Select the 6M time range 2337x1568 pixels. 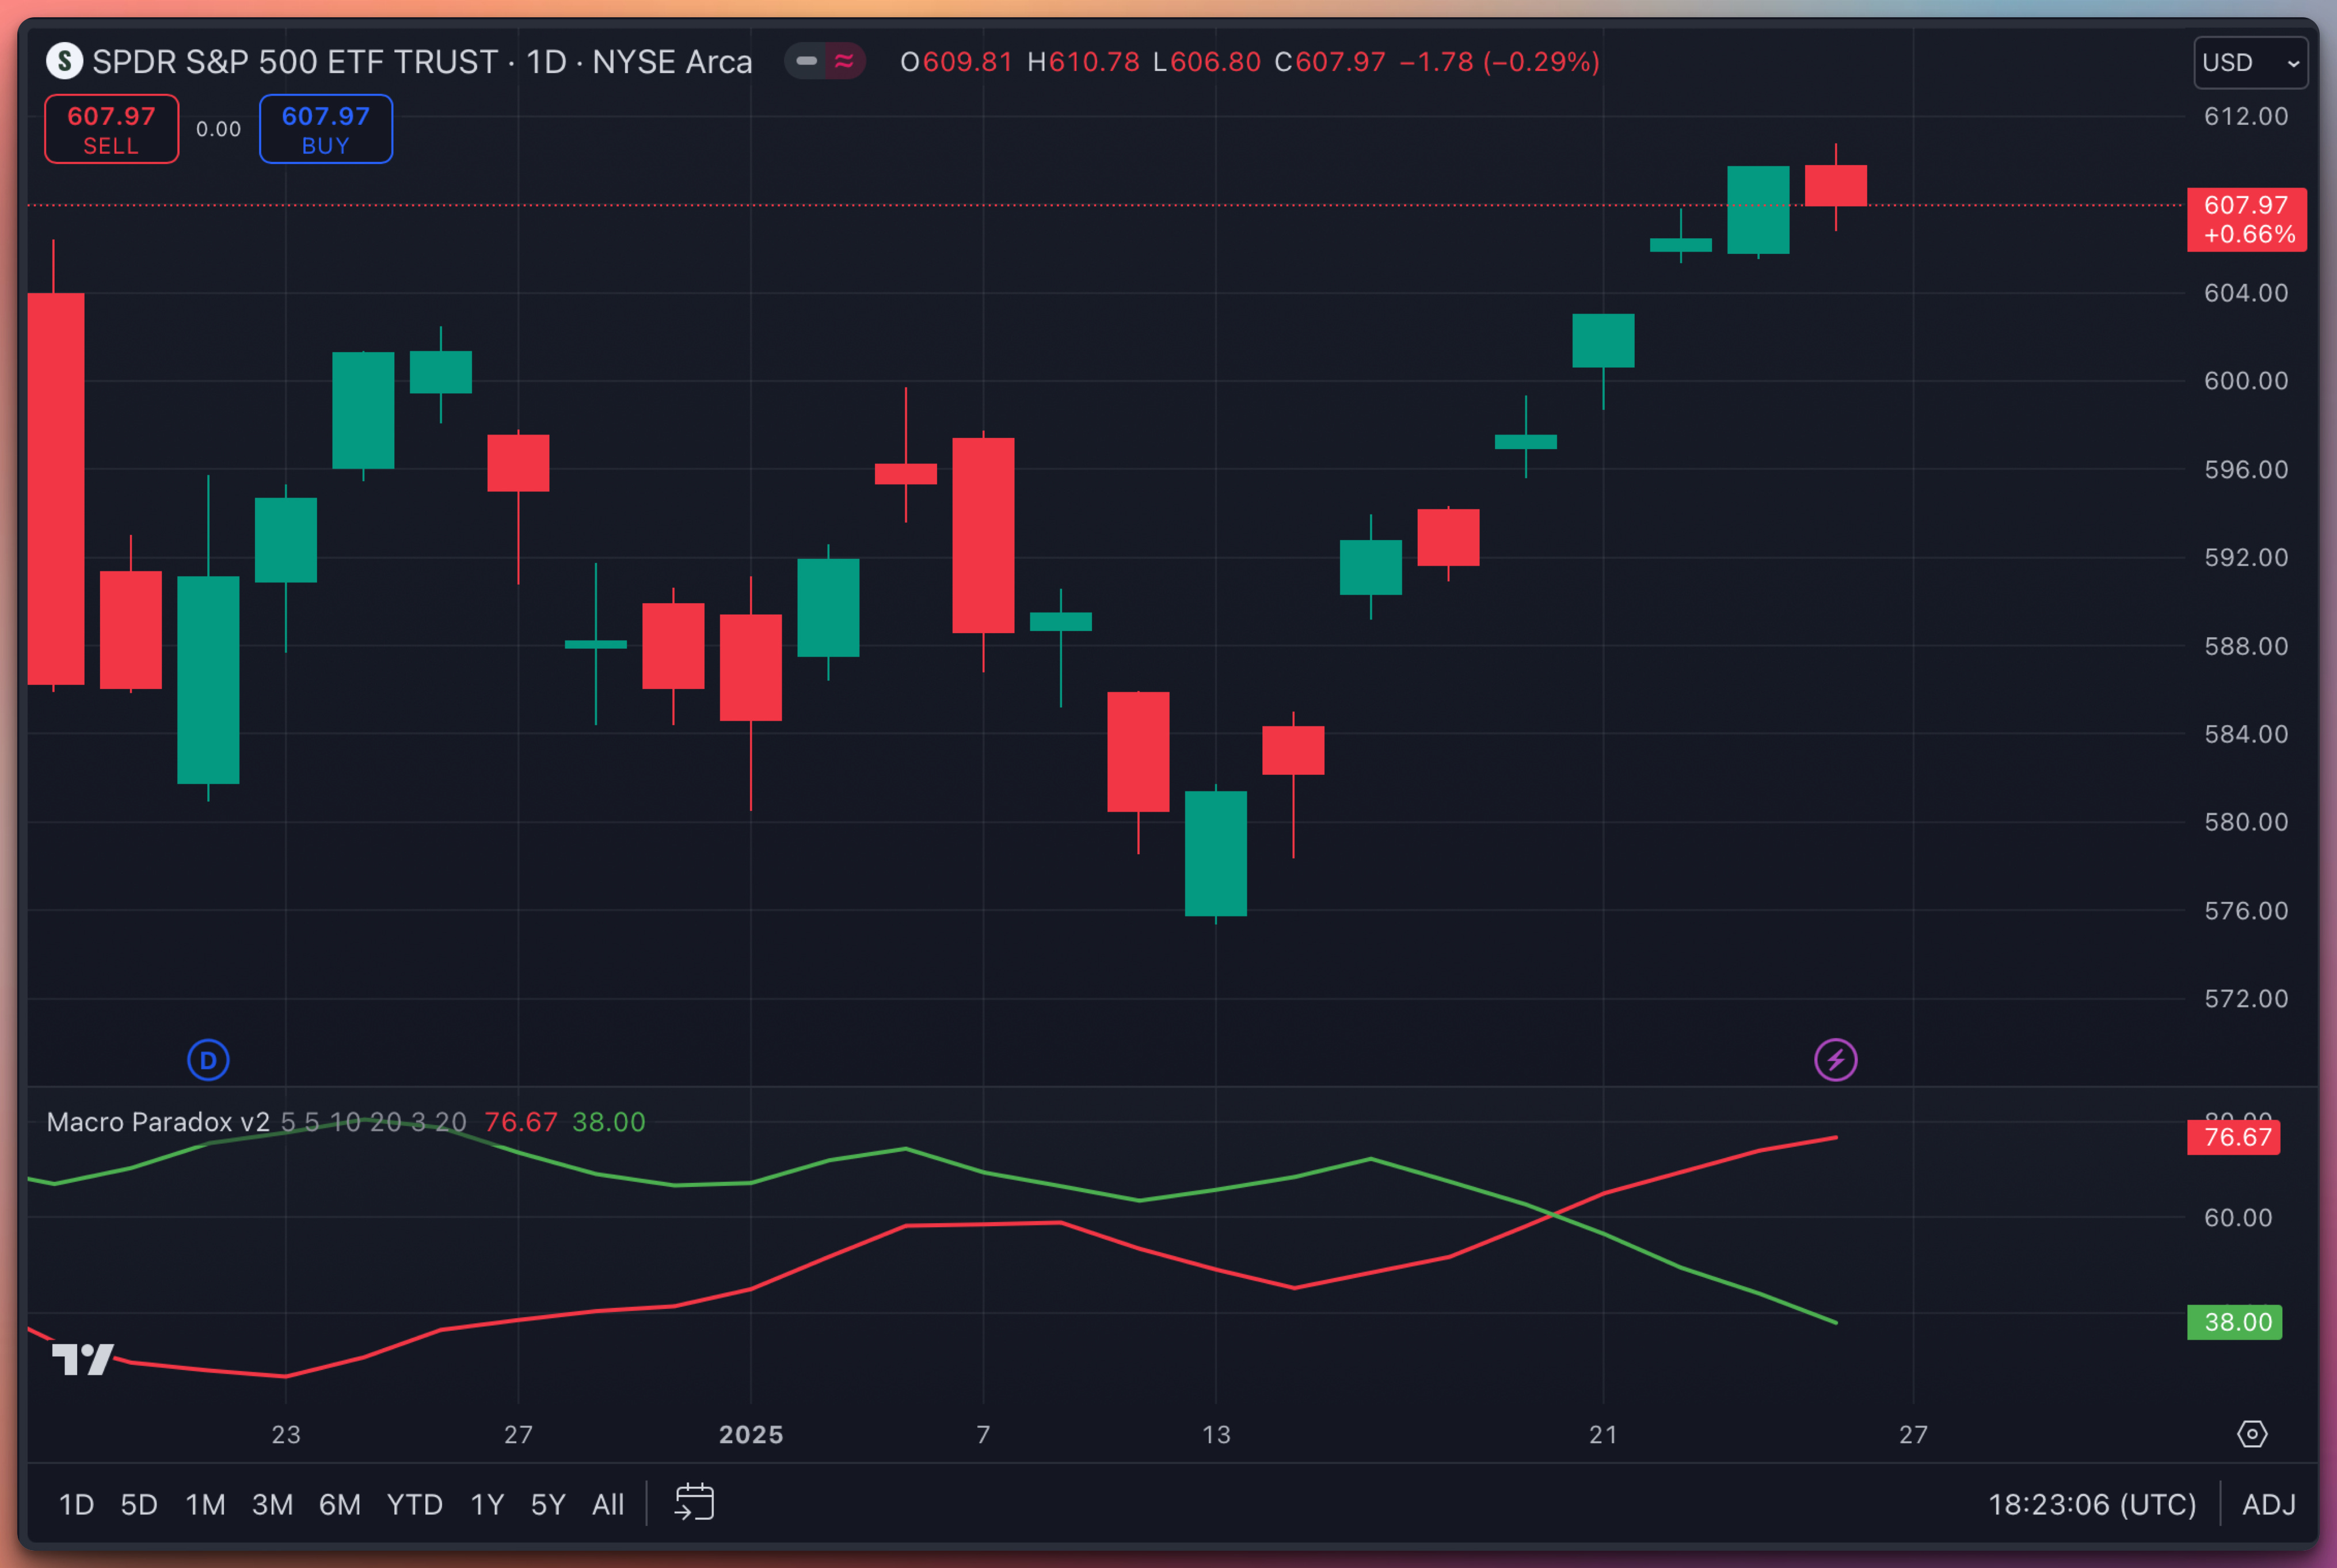point(340,1504)
